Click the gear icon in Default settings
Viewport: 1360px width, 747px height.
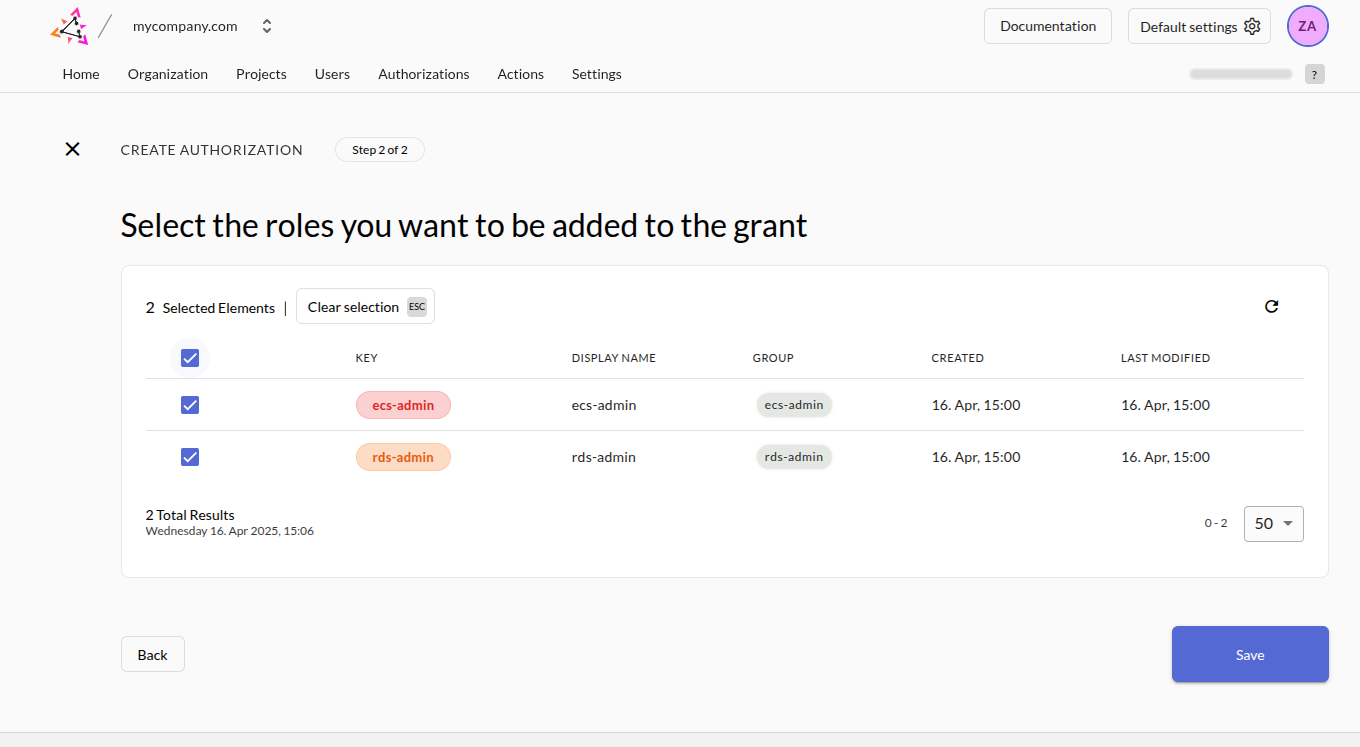tap(1252, 27)
